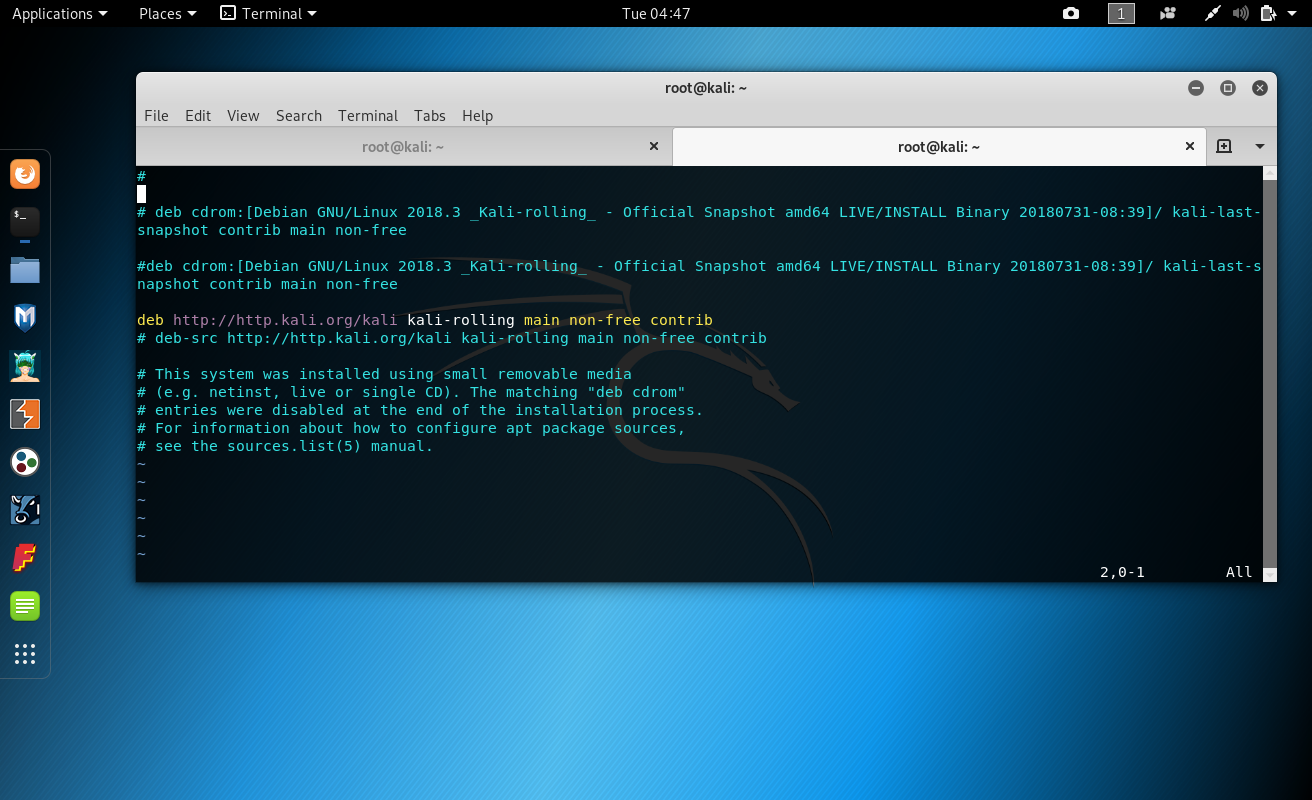Screen dimensions: 1312x800
Task: Open the Edit menu
Action: (x=198, y=115)
